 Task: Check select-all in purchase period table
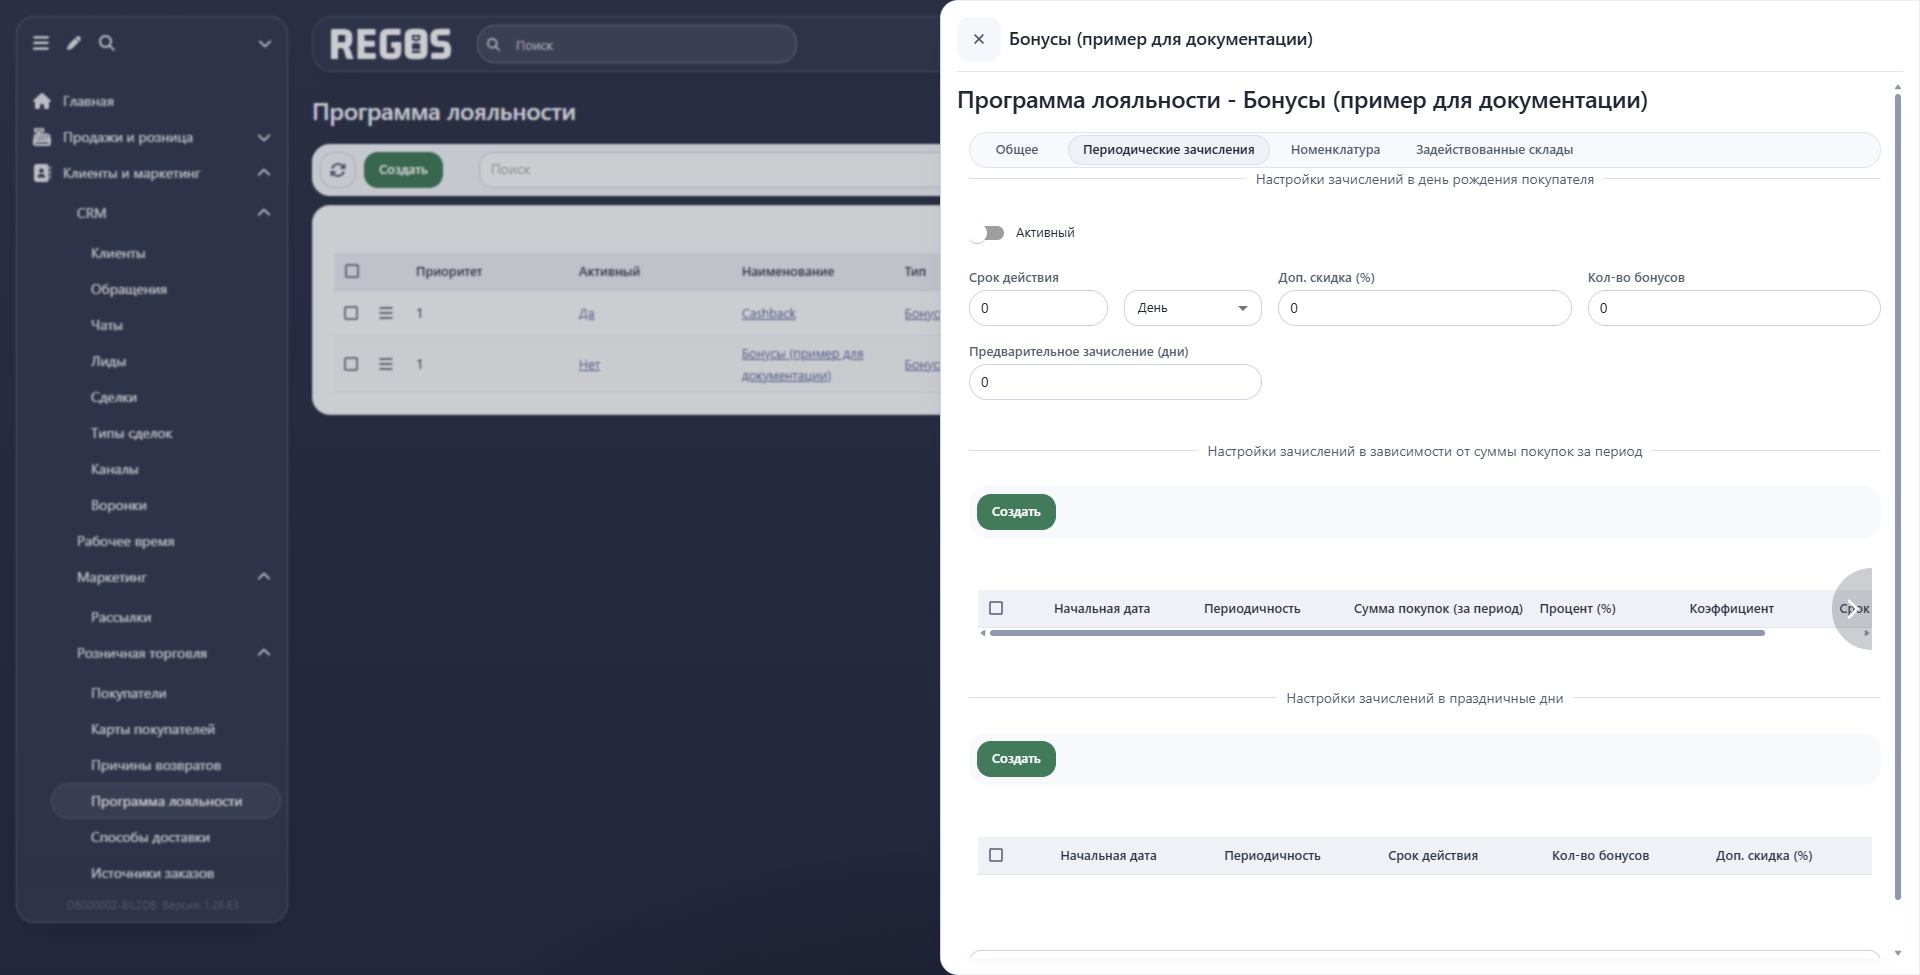tap(996, 608)
